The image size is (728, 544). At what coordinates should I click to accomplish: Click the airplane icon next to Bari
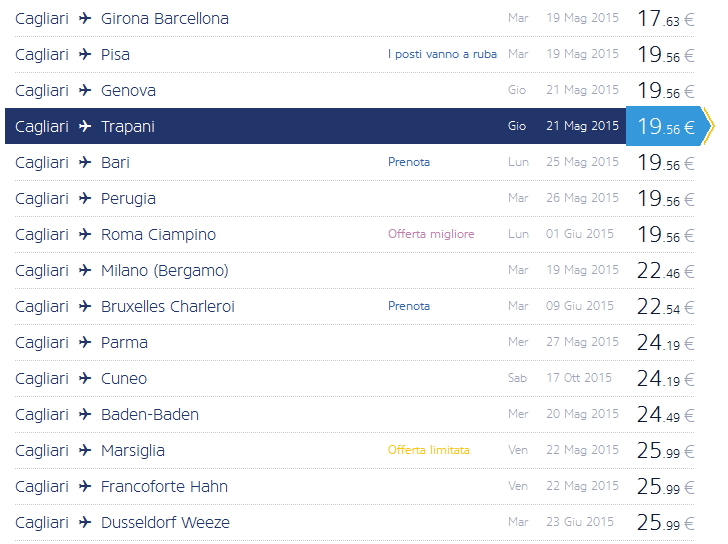pyautogui.click(x=85, y=162)
